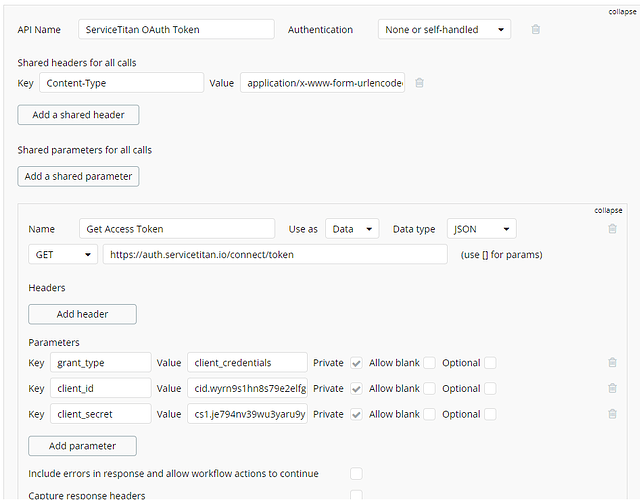Collapse the Get Access Token call
Image resolution: width=640 pixels, height=500 pixels.
pyautogui.click(x=608, y=210)
